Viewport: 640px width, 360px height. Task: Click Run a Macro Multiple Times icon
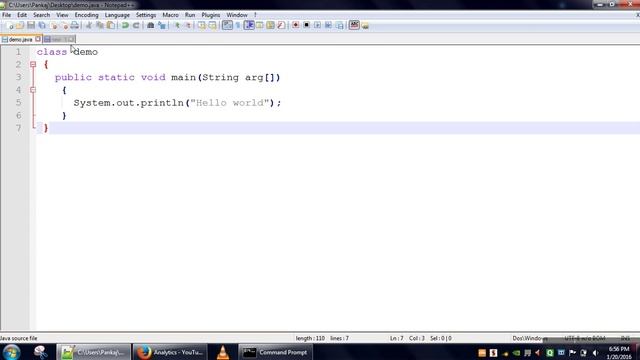point(328,25)
